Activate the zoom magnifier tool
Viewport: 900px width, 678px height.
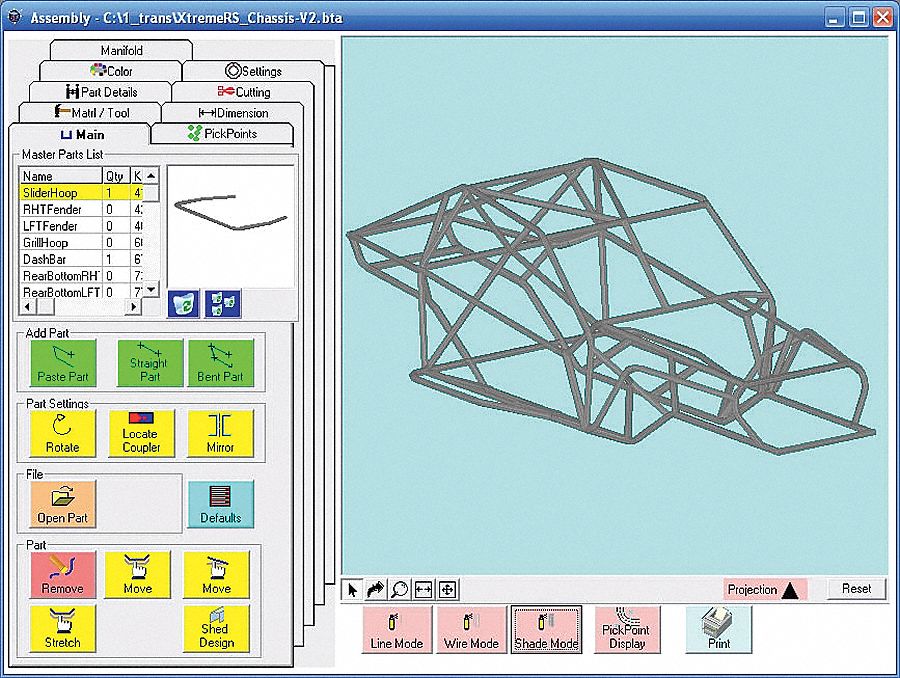click(399, 590)
